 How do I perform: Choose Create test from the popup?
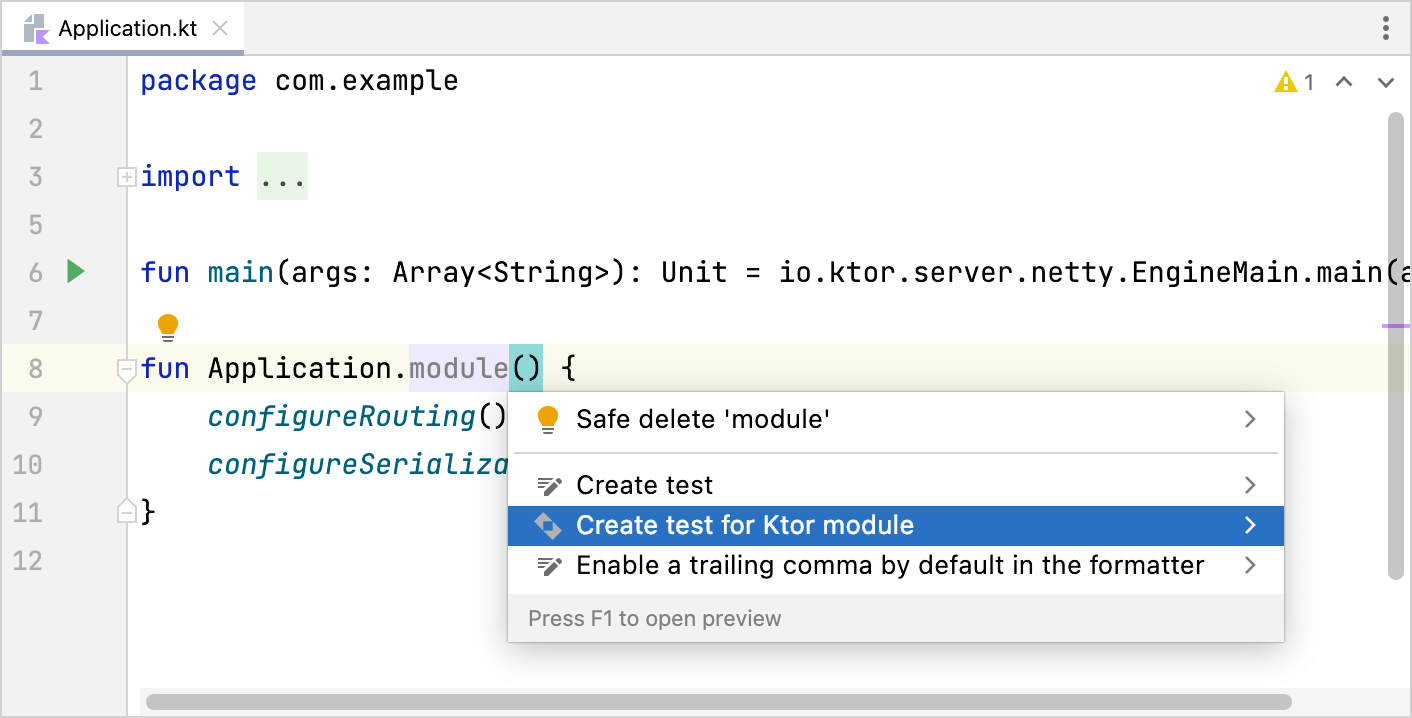pos(644,484)
